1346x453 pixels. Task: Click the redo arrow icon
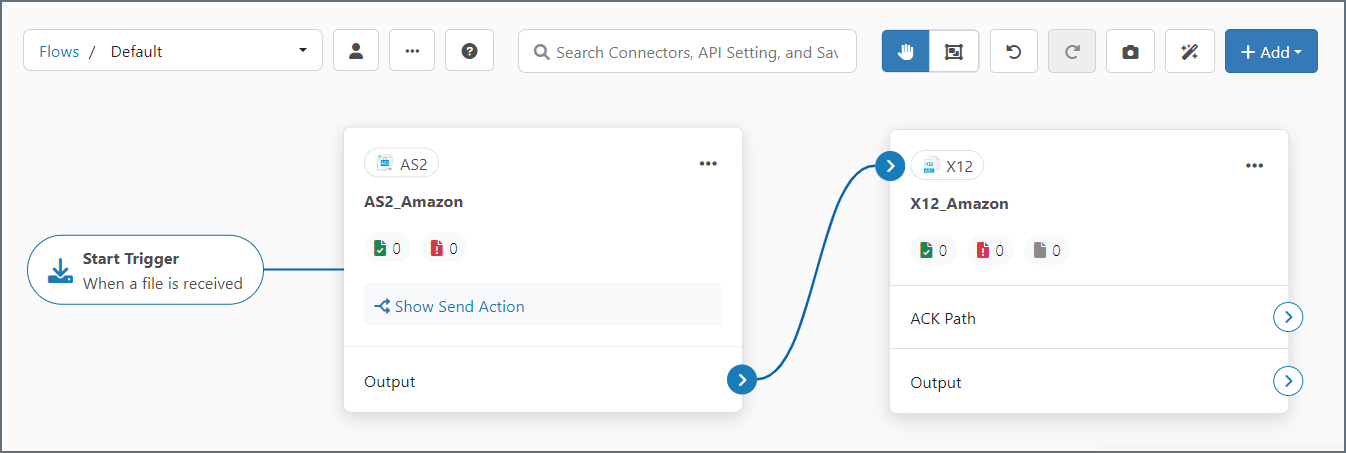tap(1072, 52)
